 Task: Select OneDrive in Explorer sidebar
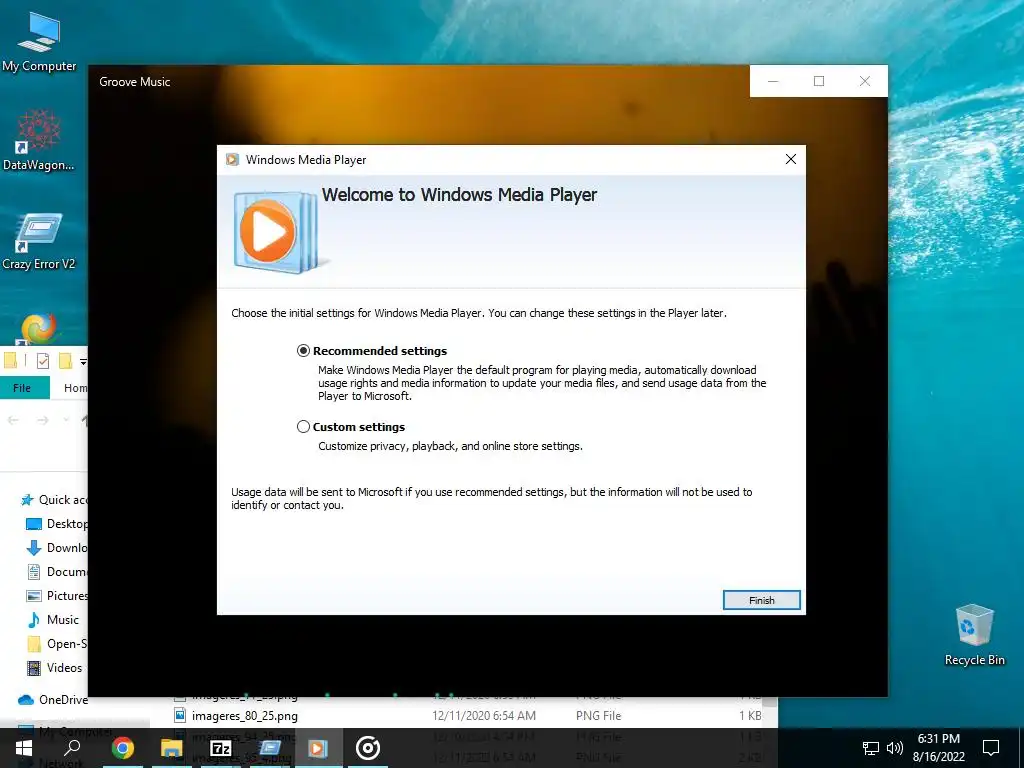click(x=54, y=699)
